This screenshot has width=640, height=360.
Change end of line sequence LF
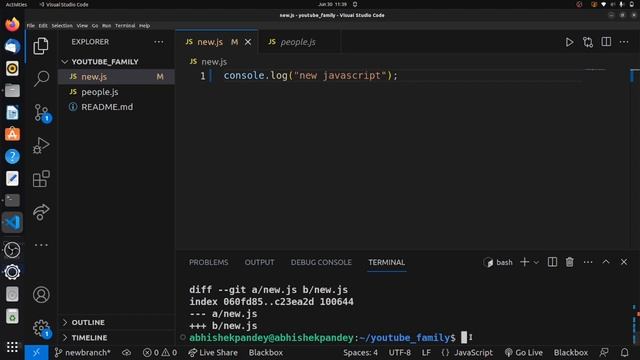click(426, 353)
